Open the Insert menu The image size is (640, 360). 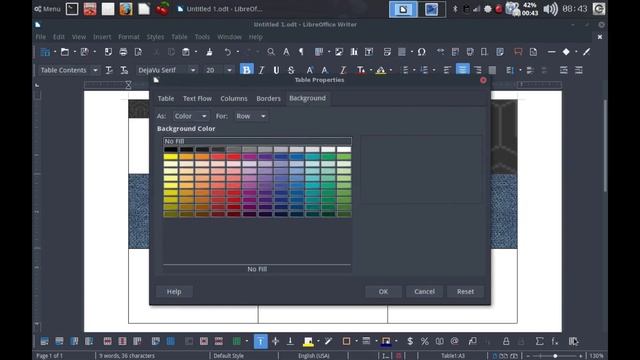click(102, 37)
